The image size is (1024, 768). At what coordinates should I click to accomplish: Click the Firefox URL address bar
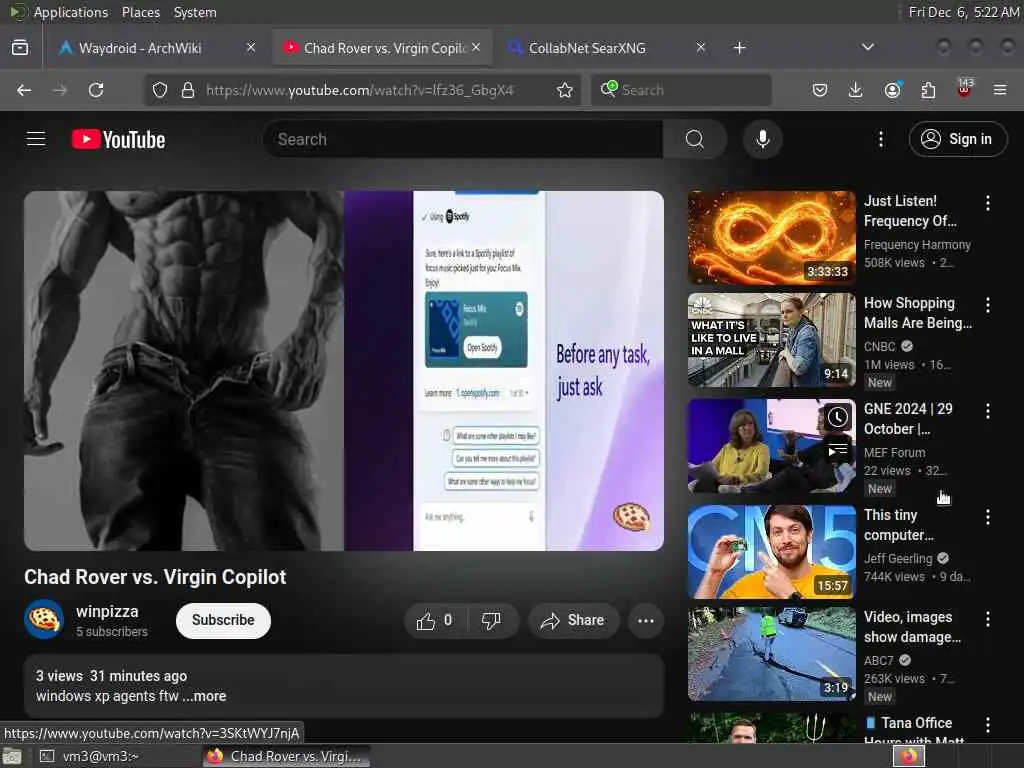coord(362,90)
